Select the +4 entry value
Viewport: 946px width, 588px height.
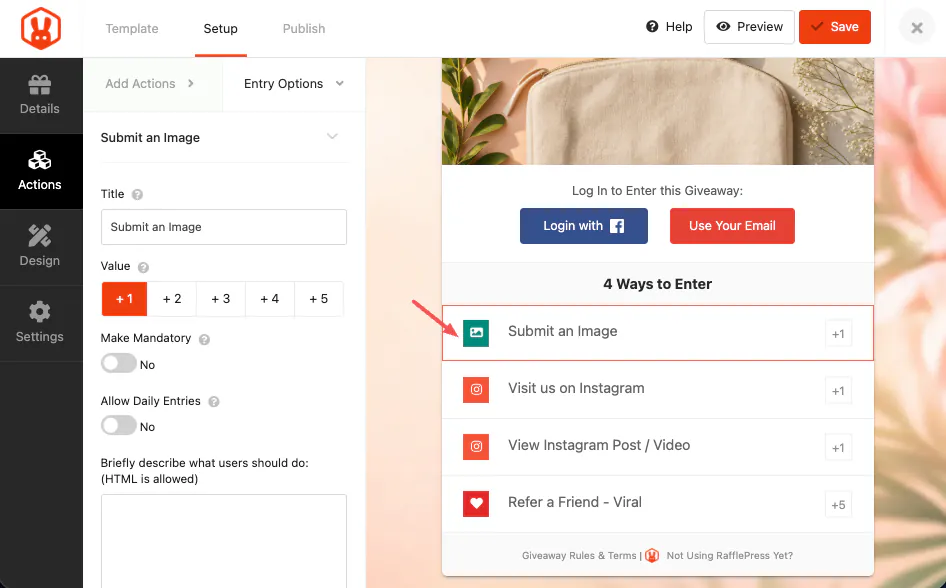(x=270, y=299)
